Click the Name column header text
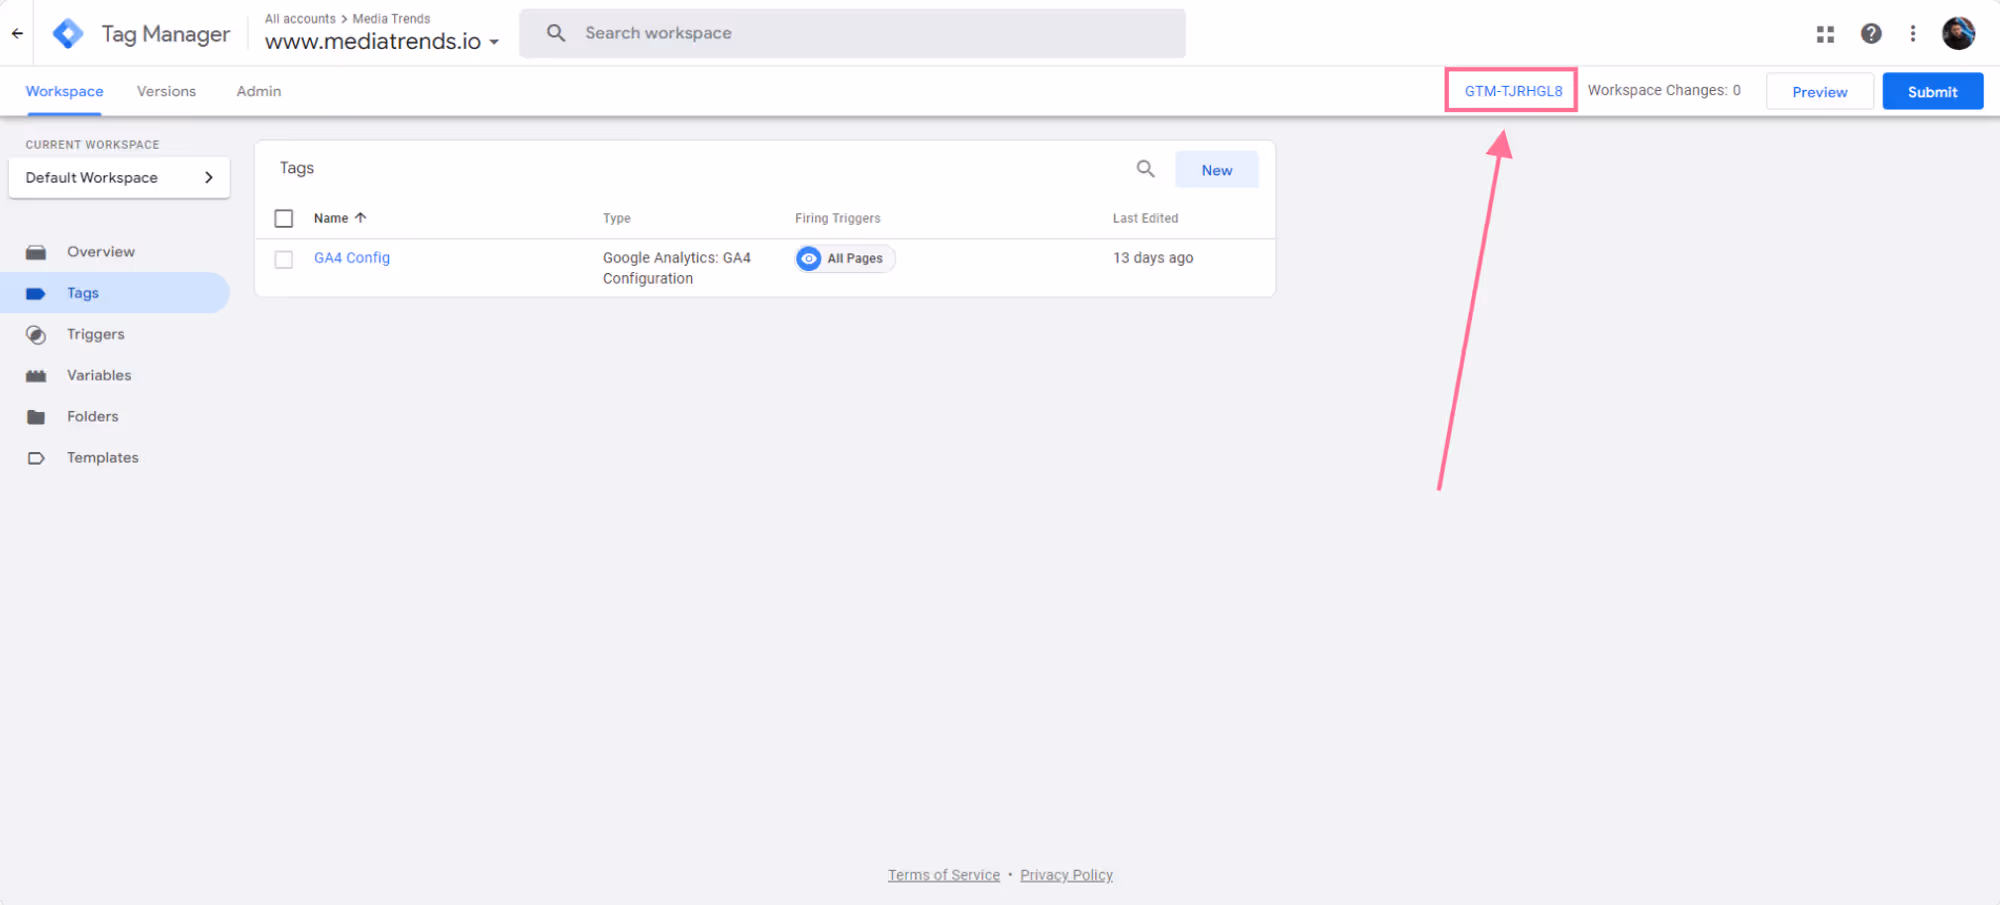 [331, 218]
